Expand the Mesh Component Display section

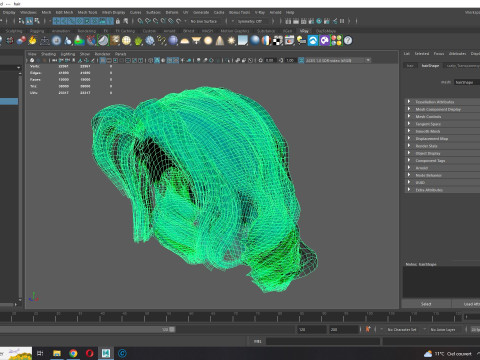[442, 109]
